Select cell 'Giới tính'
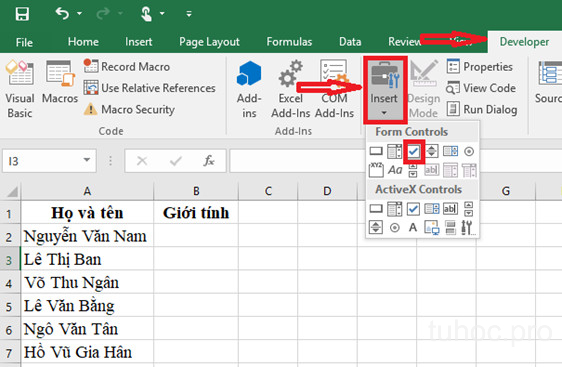562x367 pixels. click(196, 213)
